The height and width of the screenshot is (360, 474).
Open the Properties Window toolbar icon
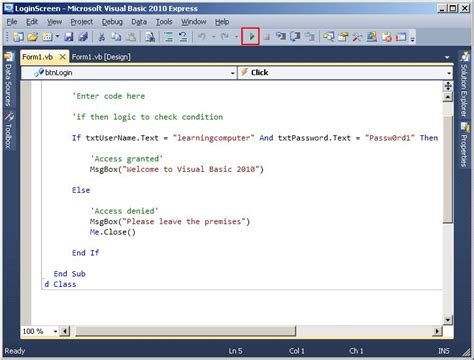(x=343, y=36)
